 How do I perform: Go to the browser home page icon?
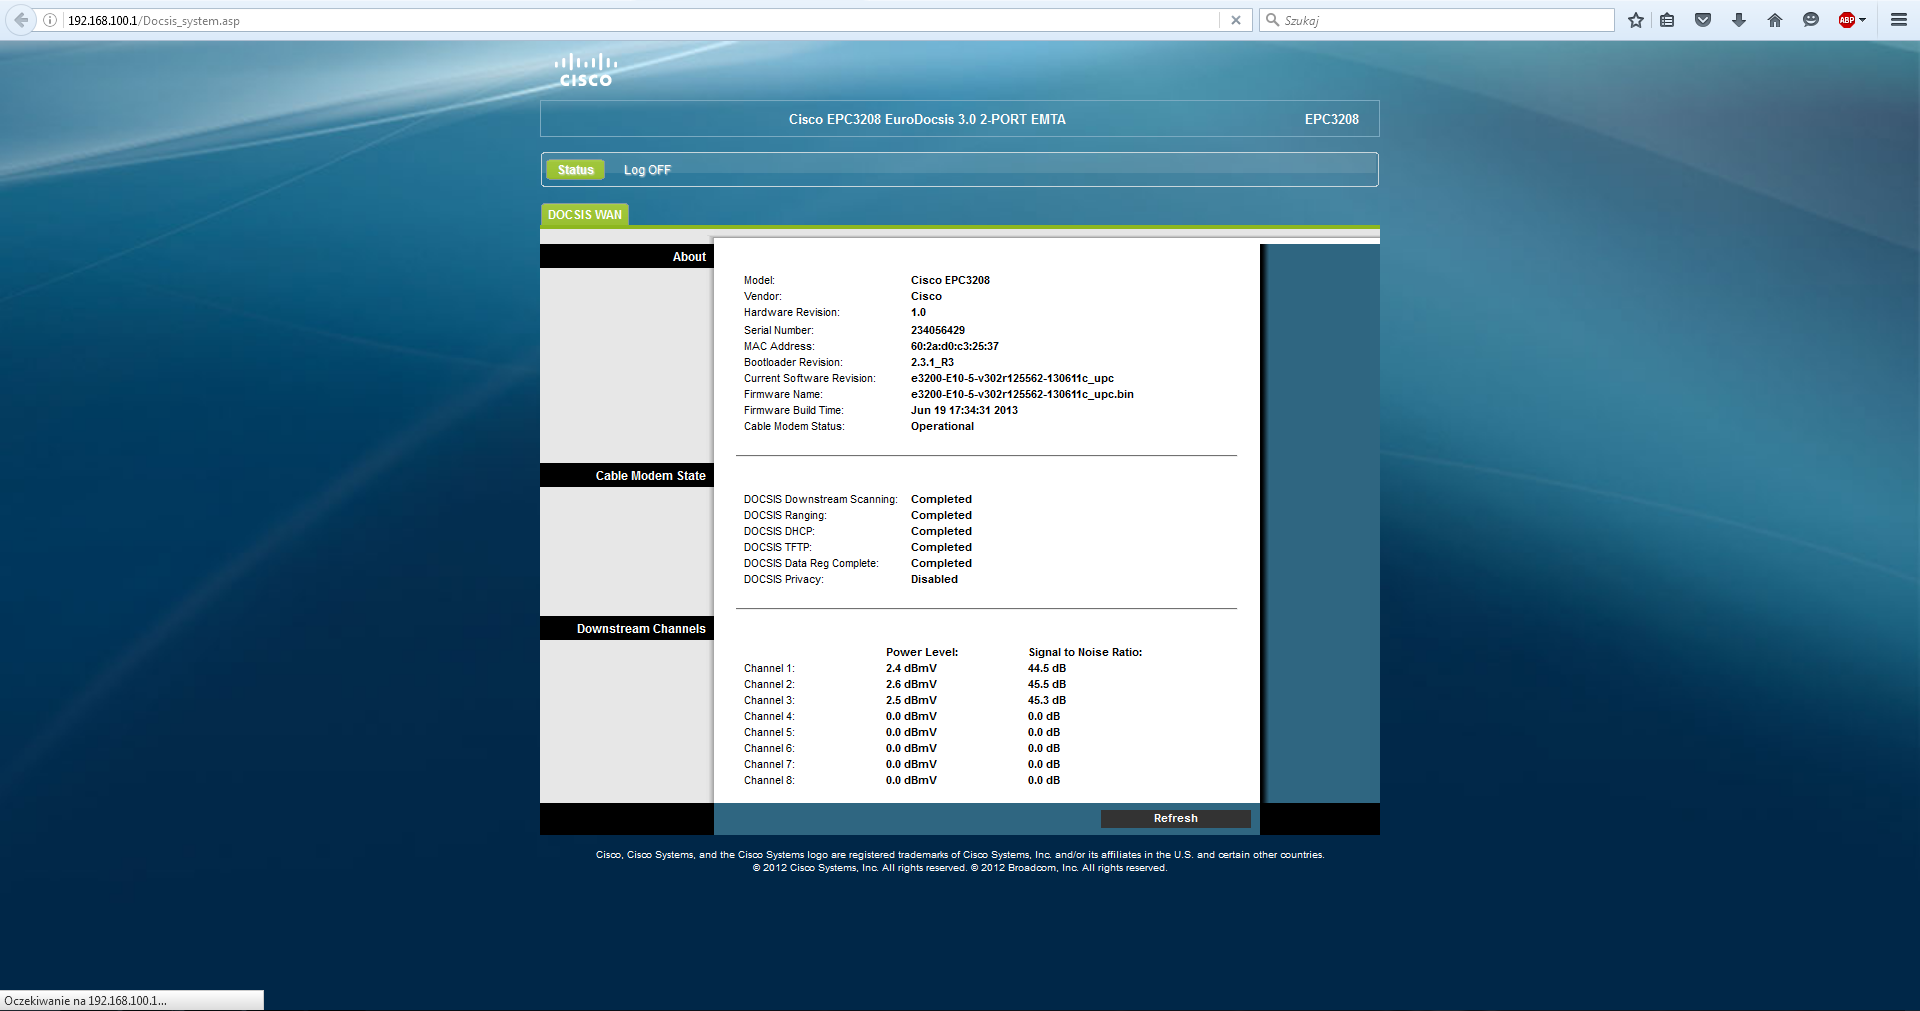(x=1775, y=20)
